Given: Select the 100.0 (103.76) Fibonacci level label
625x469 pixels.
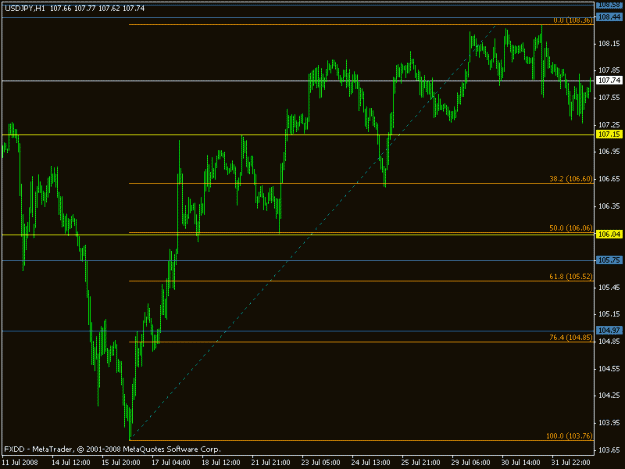Looking at the screenshot, I should pos(569,436).
